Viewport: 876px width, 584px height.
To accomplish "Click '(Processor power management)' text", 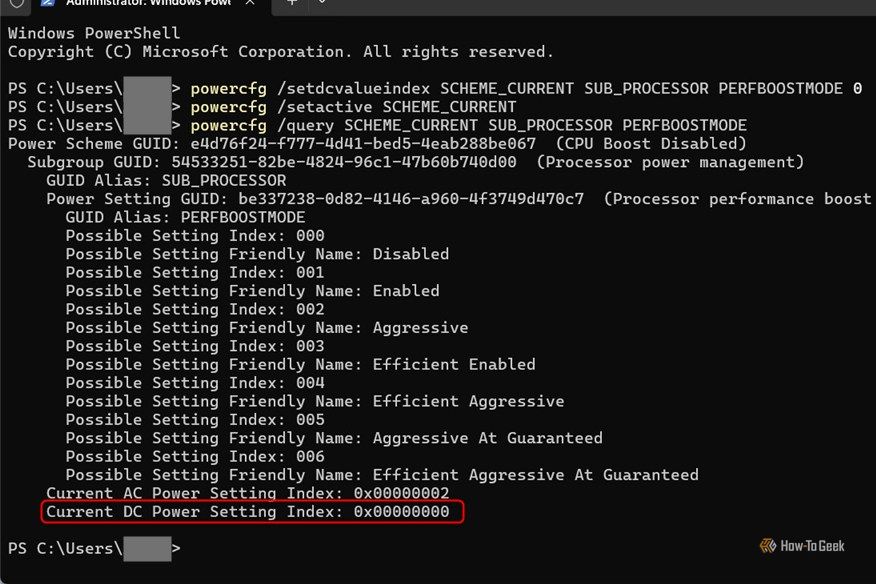I will (670, 162).
